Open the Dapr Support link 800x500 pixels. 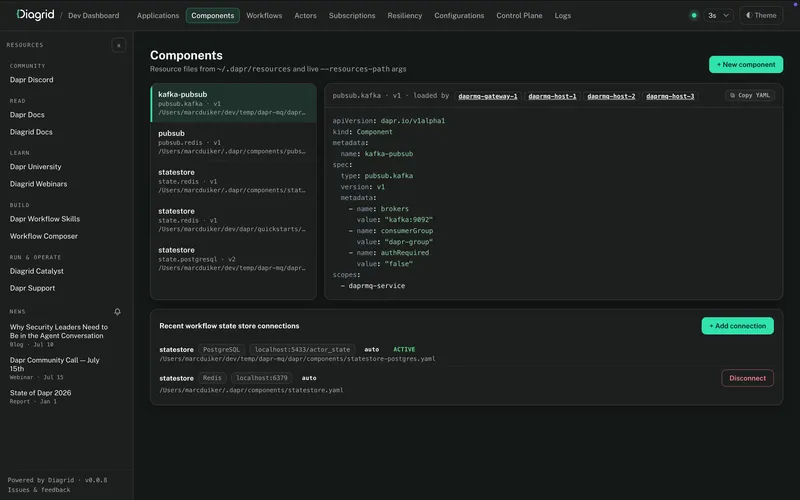[32, 288]
